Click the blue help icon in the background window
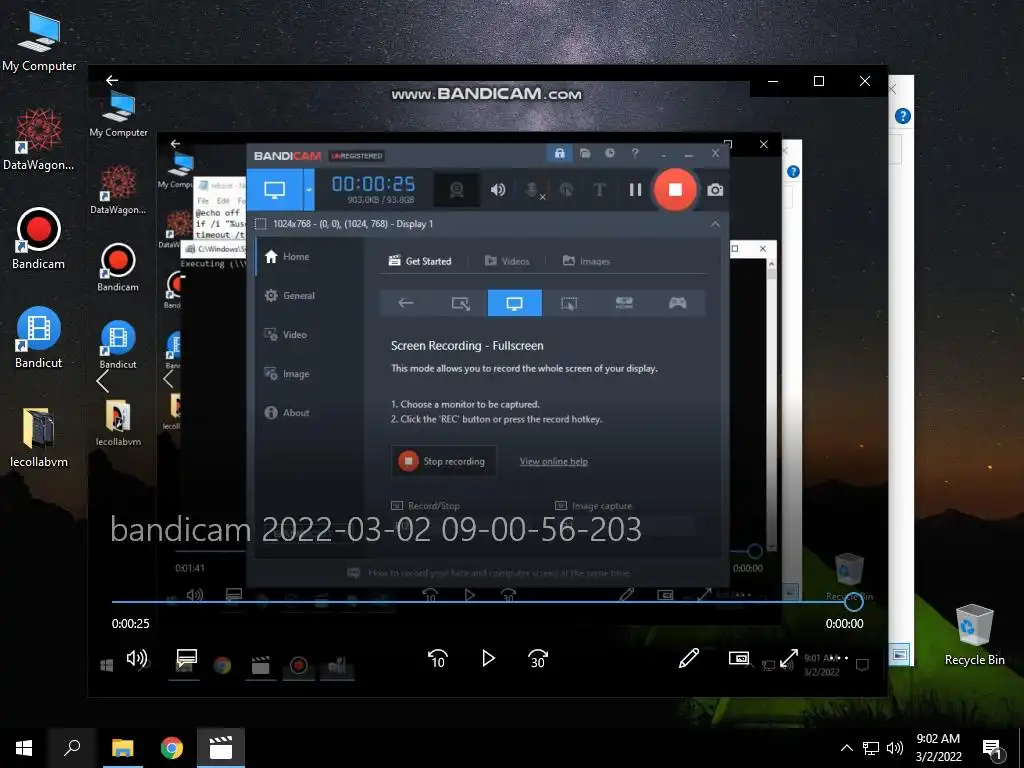Screen dimensions: 1024x768 [903, 116]
